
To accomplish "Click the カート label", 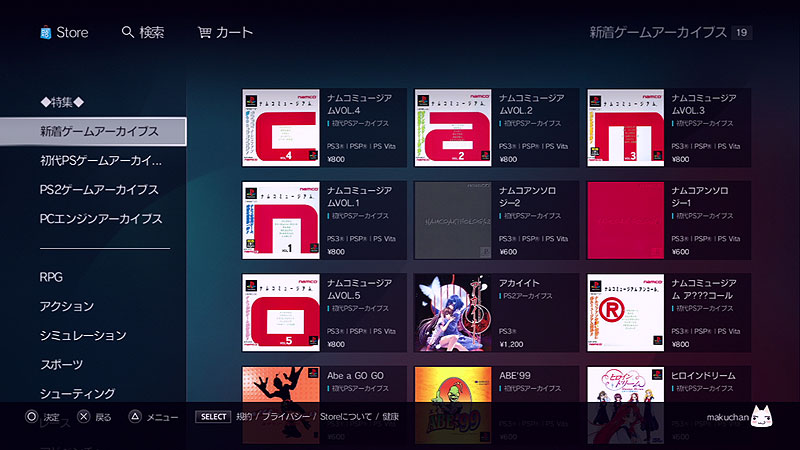I will [x=234, y=33].
